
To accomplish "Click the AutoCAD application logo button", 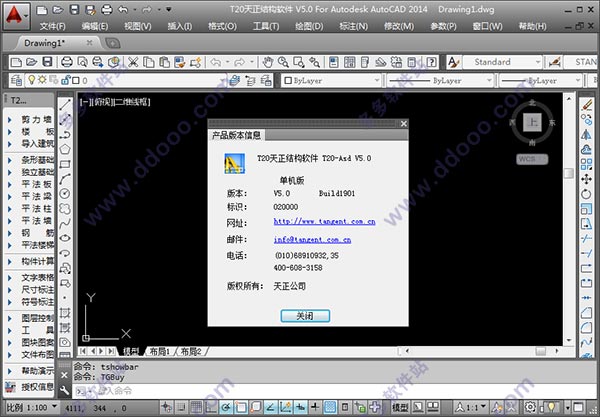I will [x=14, y=14].
